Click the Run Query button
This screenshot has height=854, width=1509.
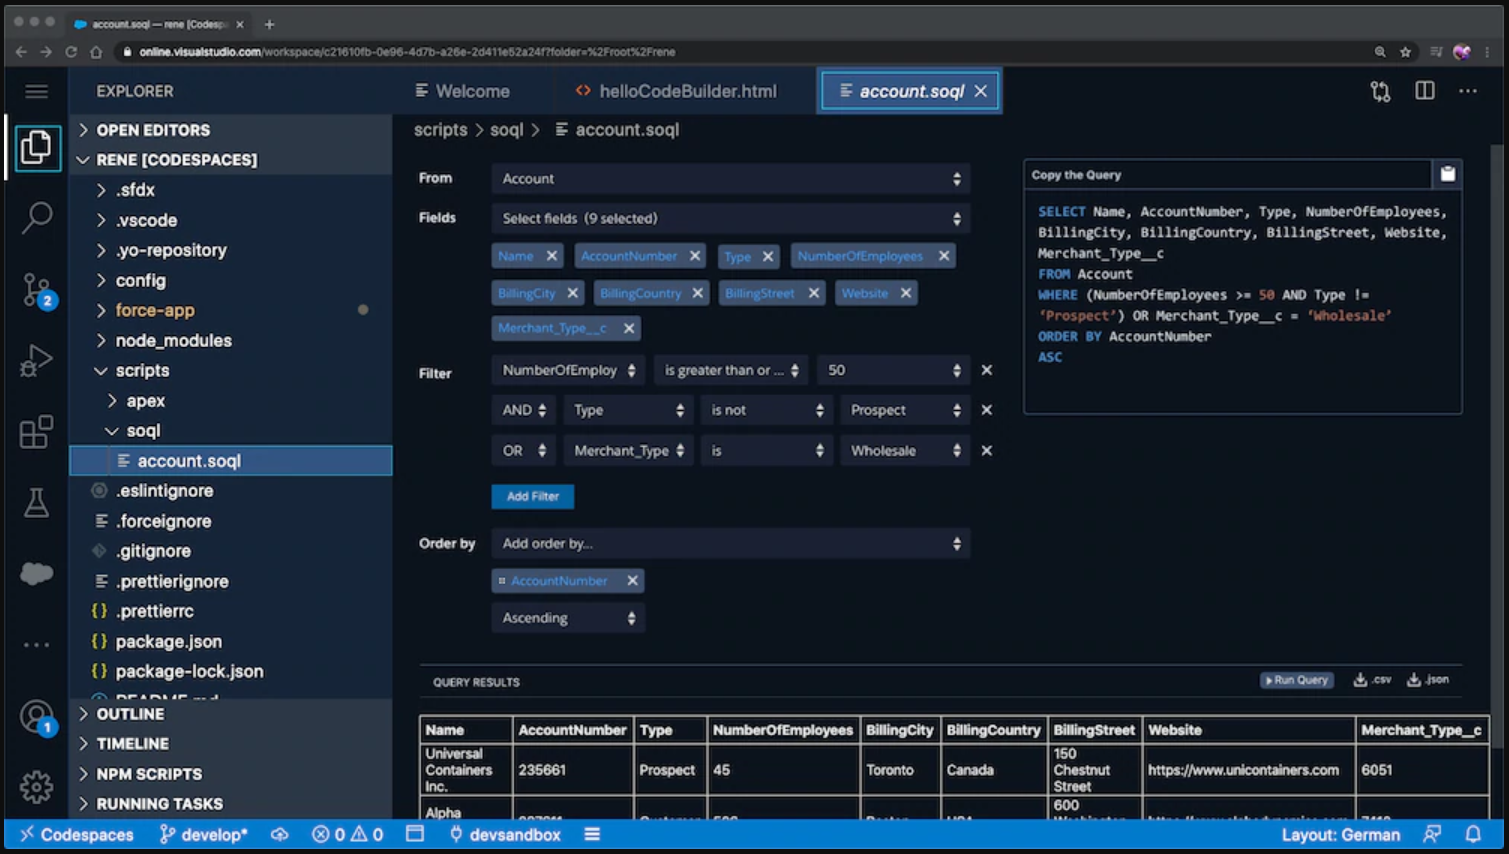1296,680
